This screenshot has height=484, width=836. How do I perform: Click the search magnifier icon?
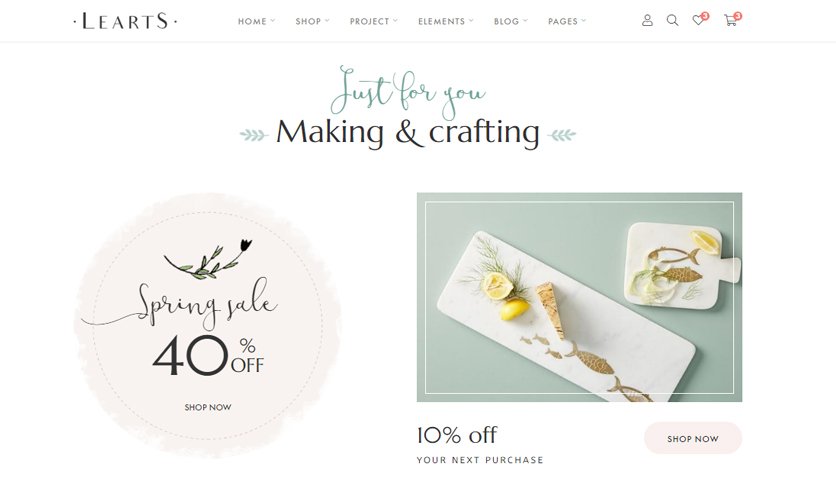(673, 21)
